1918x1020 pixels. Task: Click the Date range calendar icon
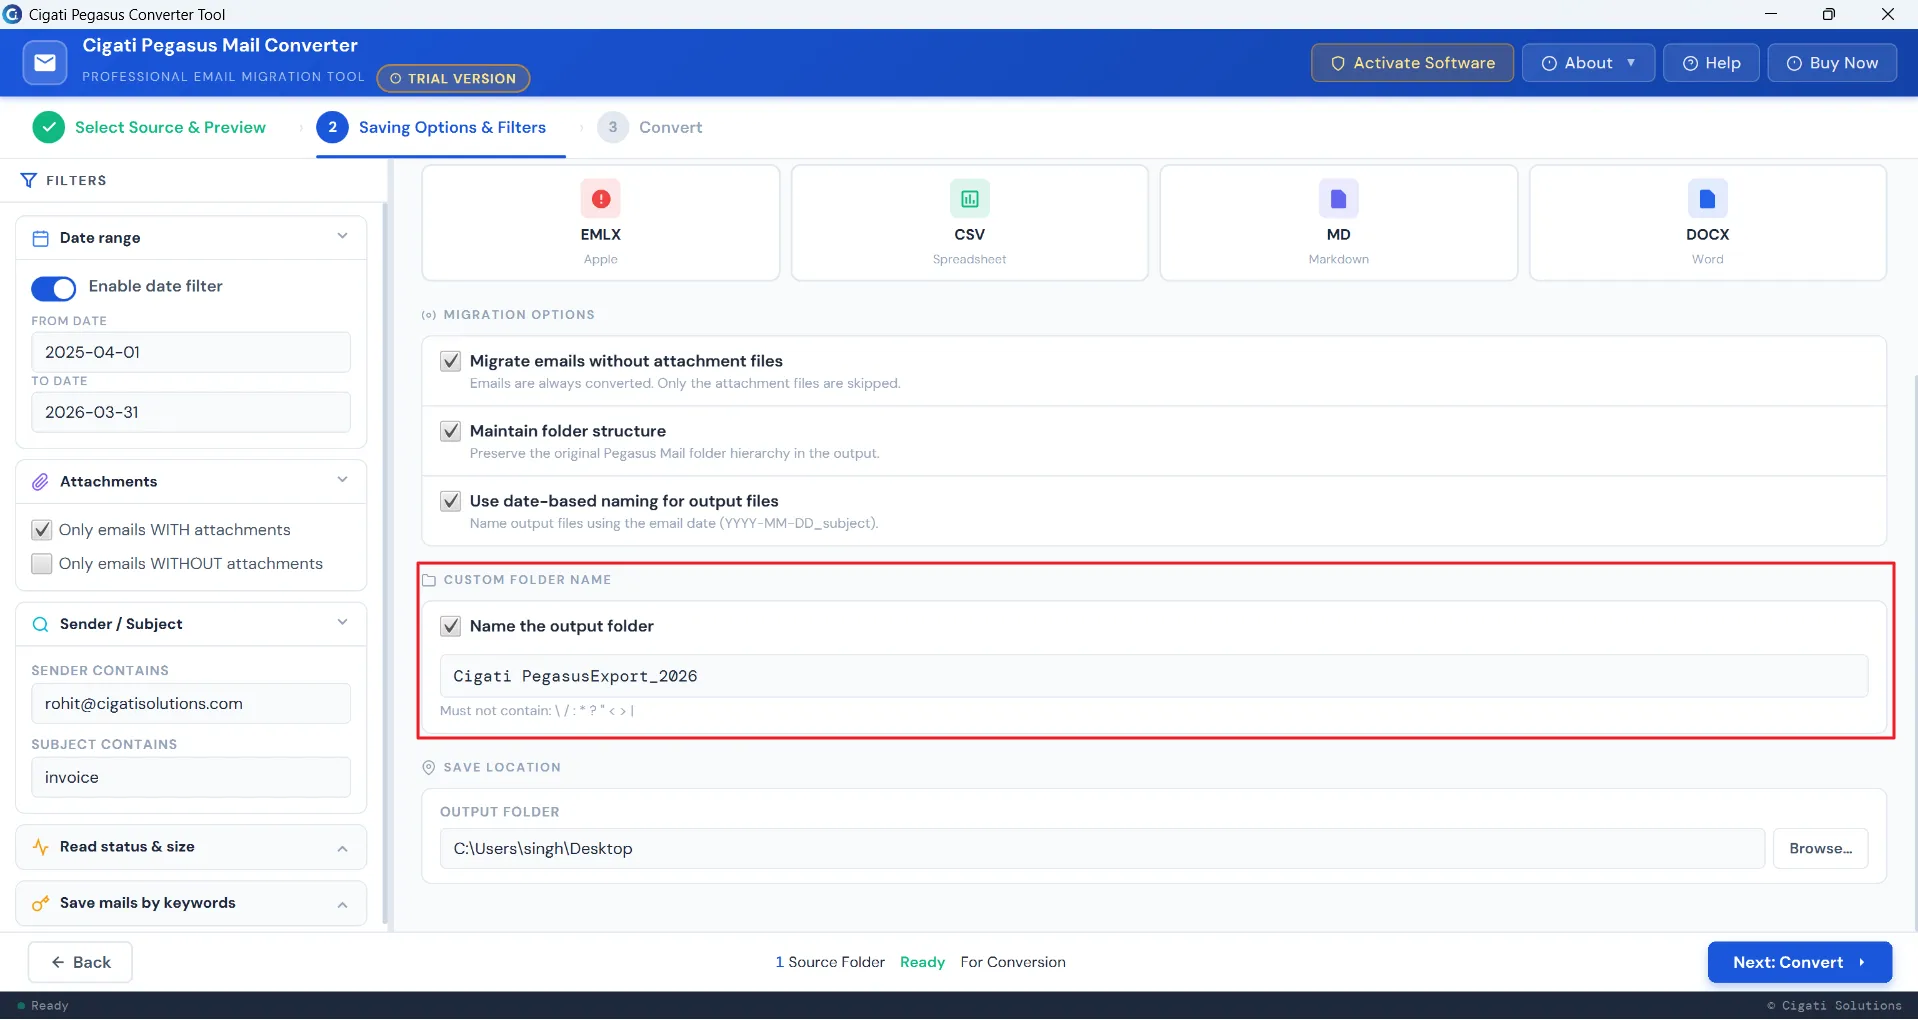click(x=41, y=238)
